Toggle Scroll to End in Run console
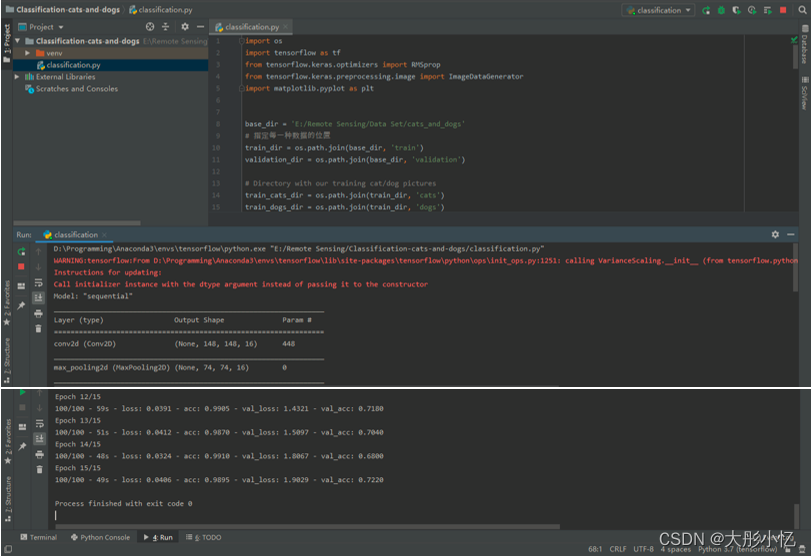The height and width of the screenshot is (558, 812). point(38,298)
